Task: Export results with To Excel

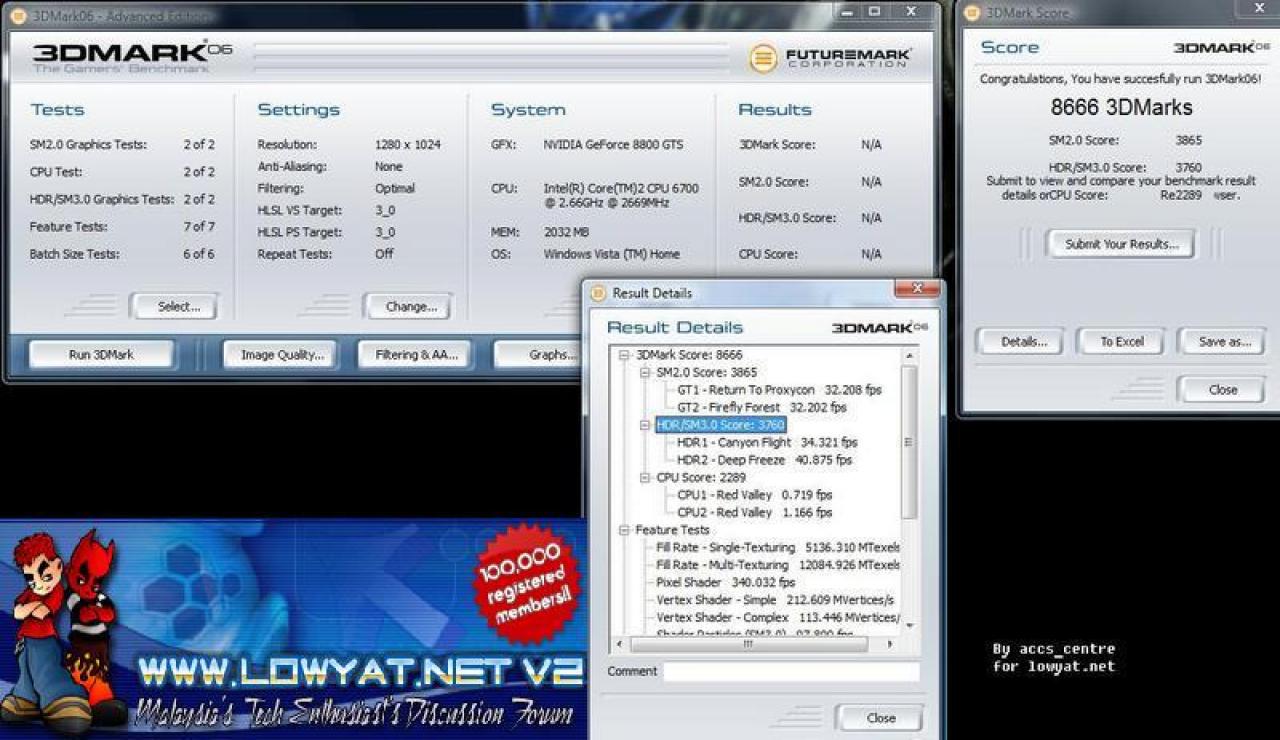Action: 1121,341
